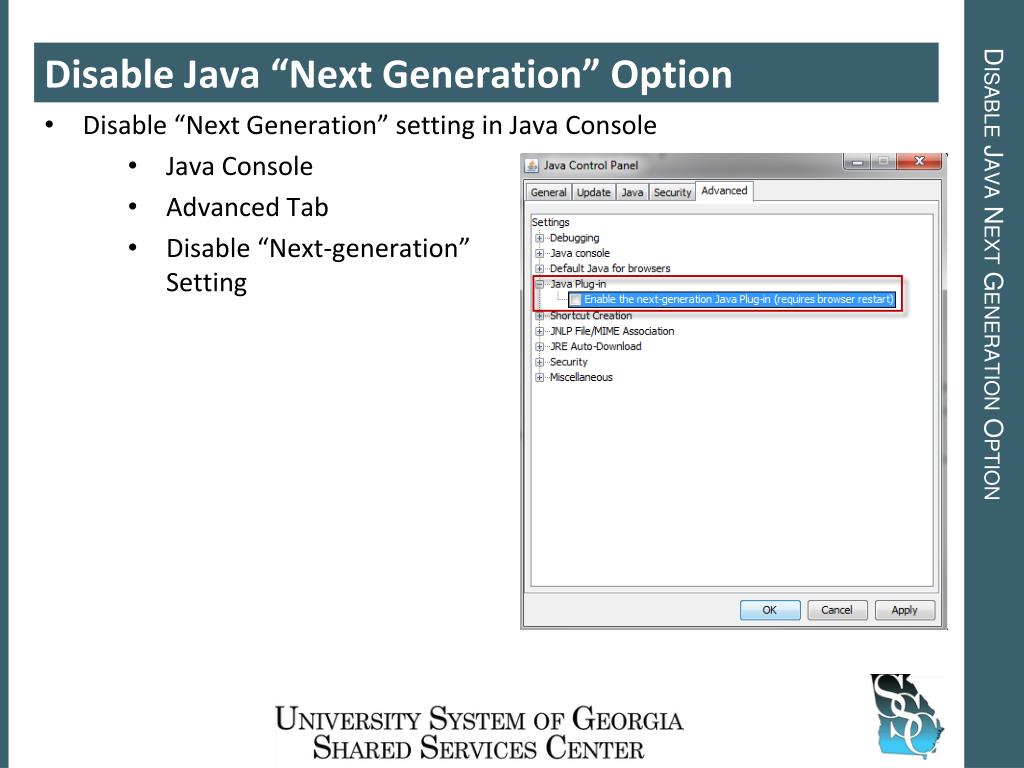Collapse the Java Plug-in node
The height and width of the screenshot is (768, 1024).
pyautogui.click(x=539, y=284)
